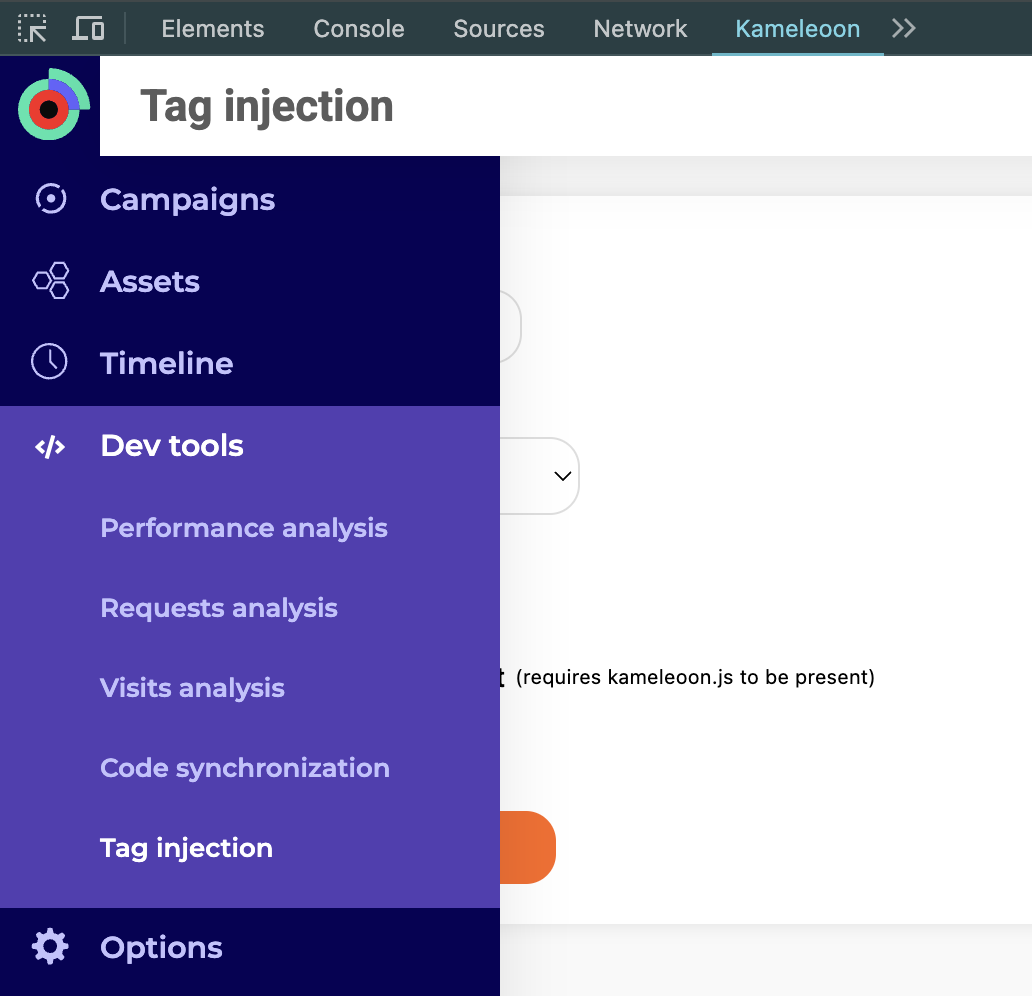Screen dimensions: 1032x996
Task: Go to the Network tab
Action: point(640,29)
